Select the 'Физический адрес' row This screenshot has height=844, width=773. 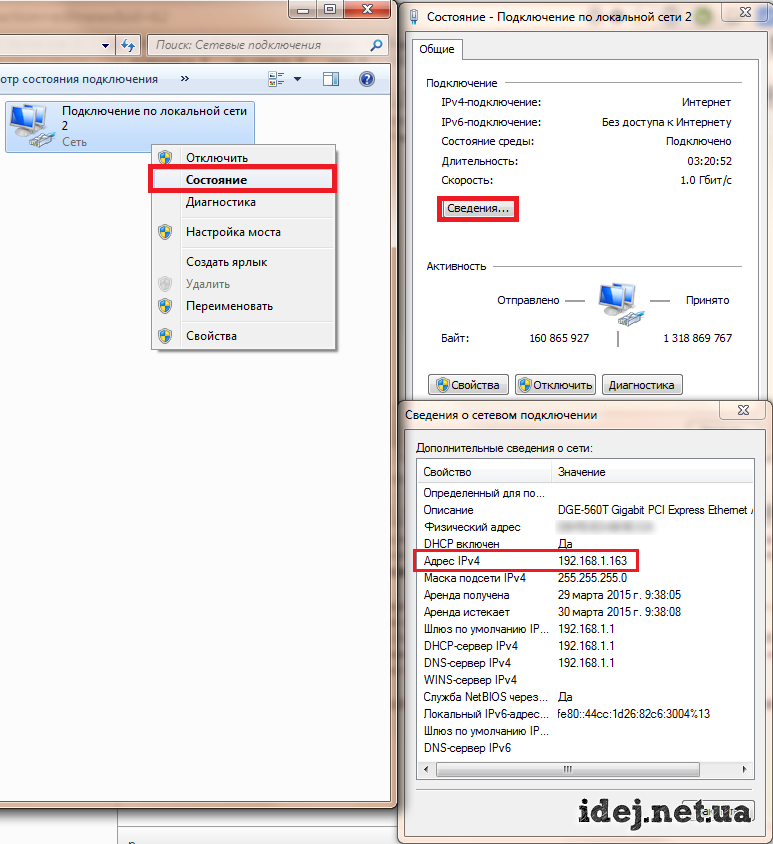(585, 527)
